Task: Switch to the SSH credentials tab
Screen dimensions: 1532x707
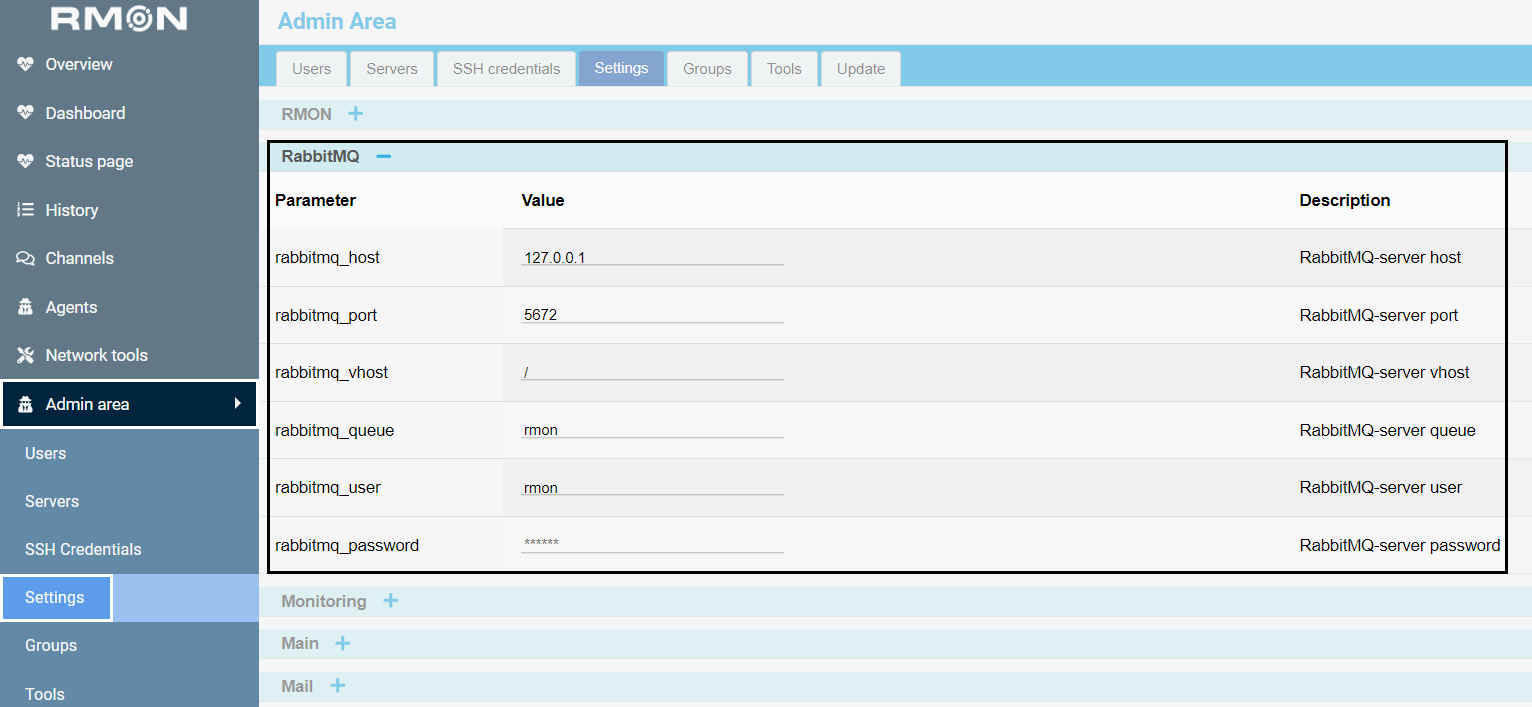Action: coord(506,68)
